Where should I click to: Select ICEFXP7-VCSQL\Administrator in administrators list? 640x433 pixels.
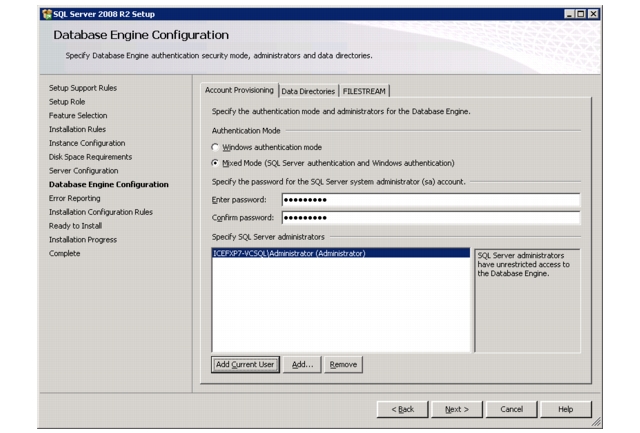341,253
